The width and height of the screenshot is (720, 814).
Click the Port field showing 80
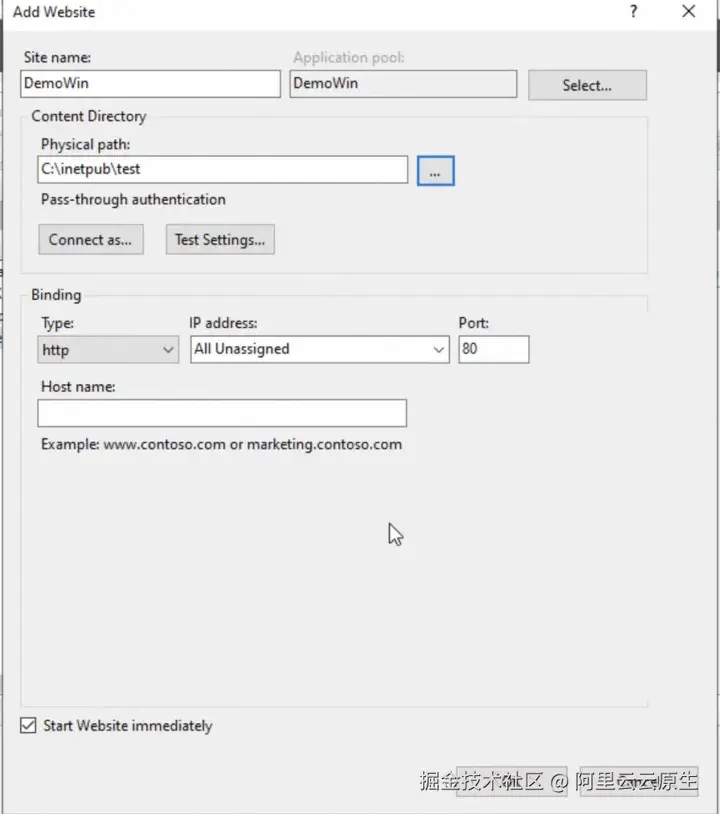(x=494, y=349)
